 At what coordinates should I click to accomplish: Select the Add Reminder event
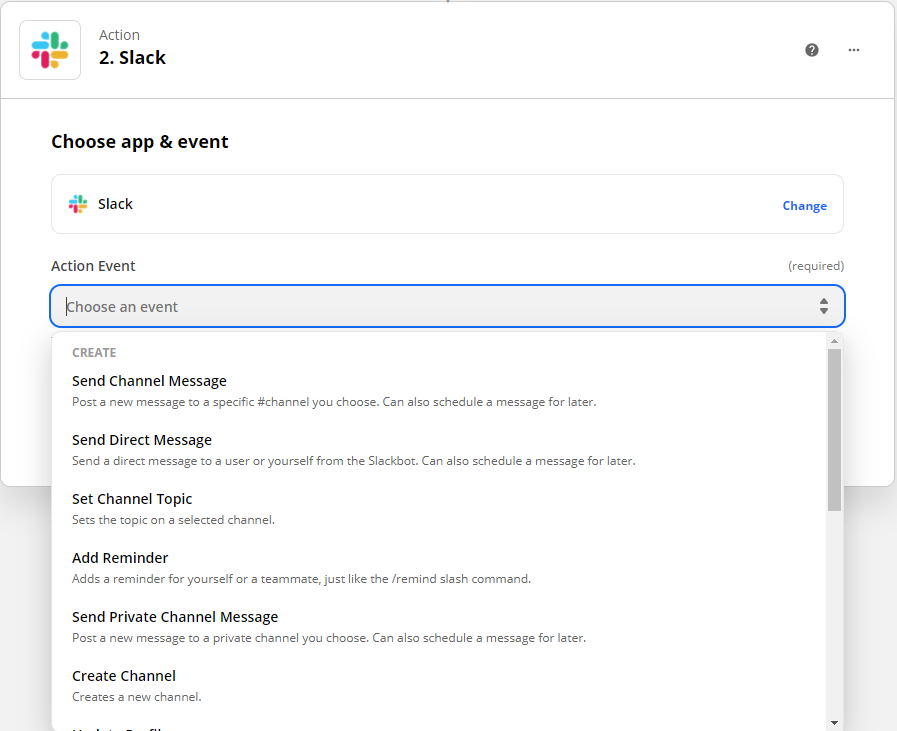120,558
